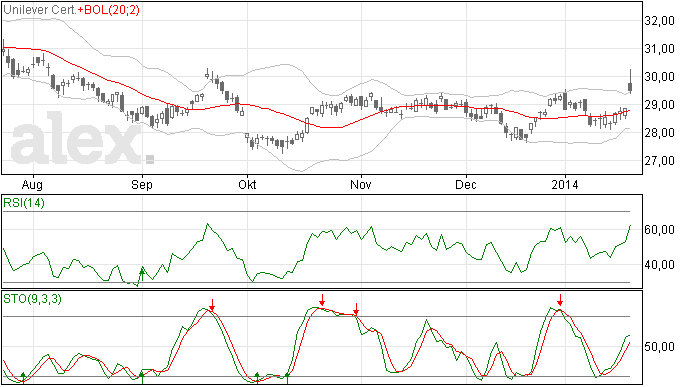The height and width of the screenshot is (387, 690).
Task: Click the Aug date axis label
Action: 32,185
